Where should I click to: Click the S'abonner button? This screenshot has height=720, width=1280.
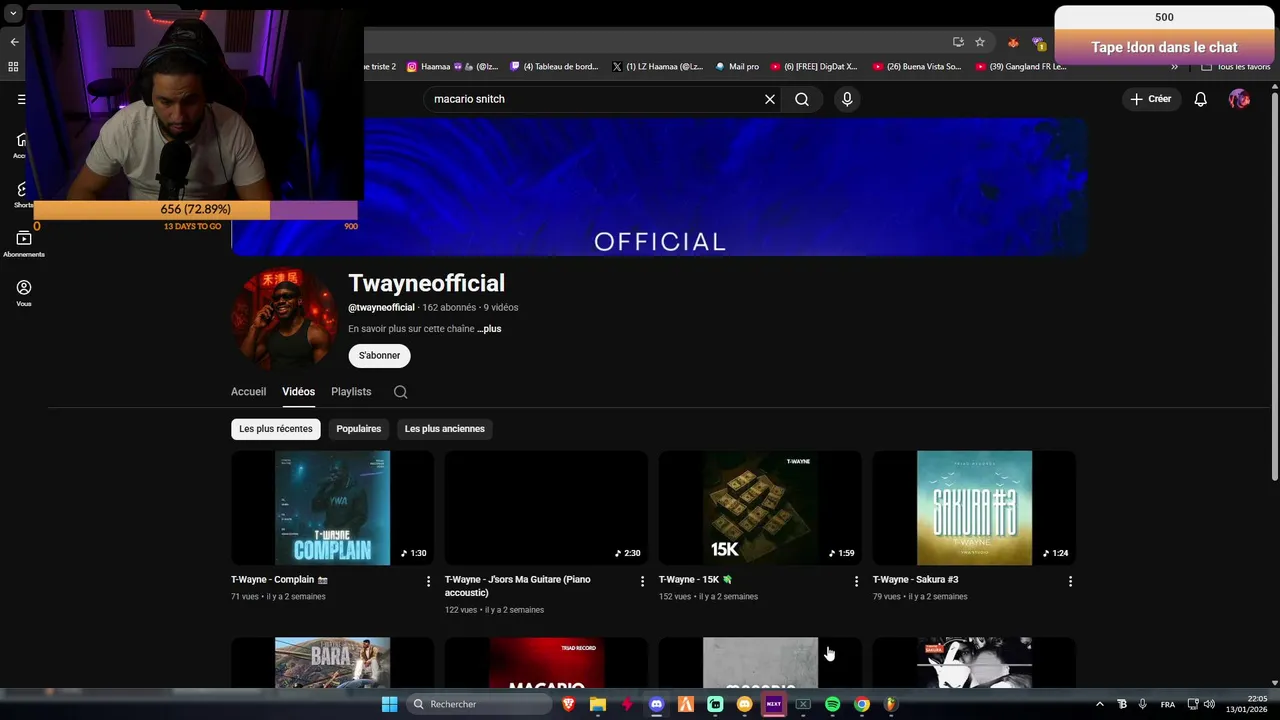tap(380, 355)
